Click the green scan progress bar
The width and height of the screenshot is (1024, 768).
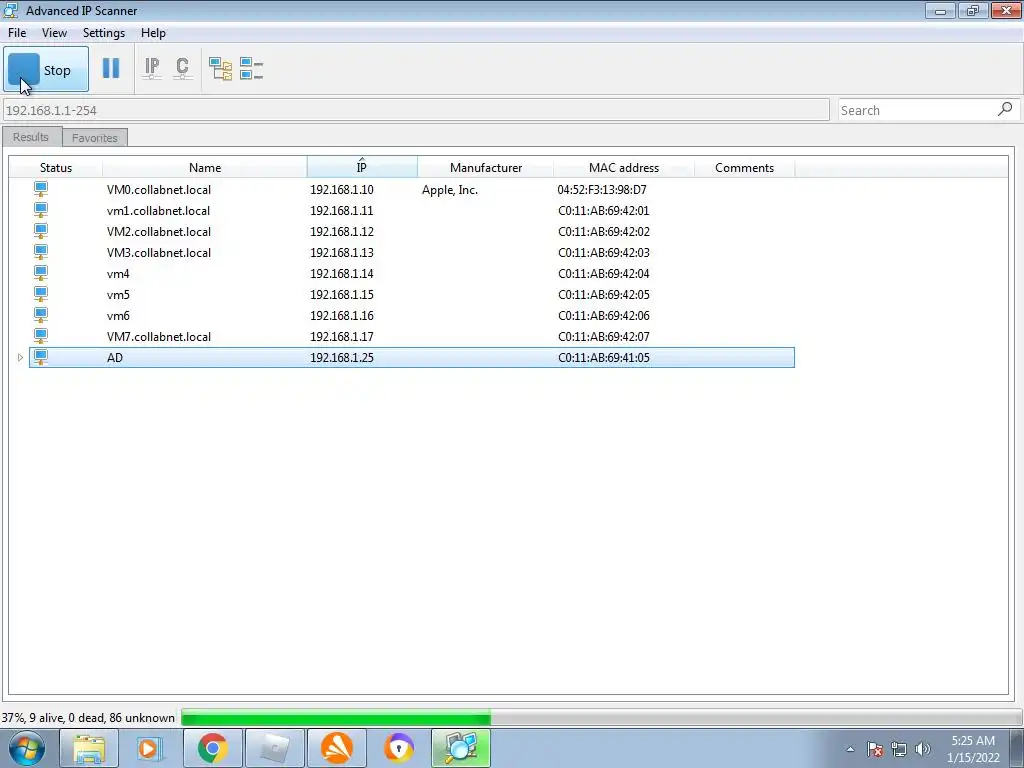tap(336, 718)
